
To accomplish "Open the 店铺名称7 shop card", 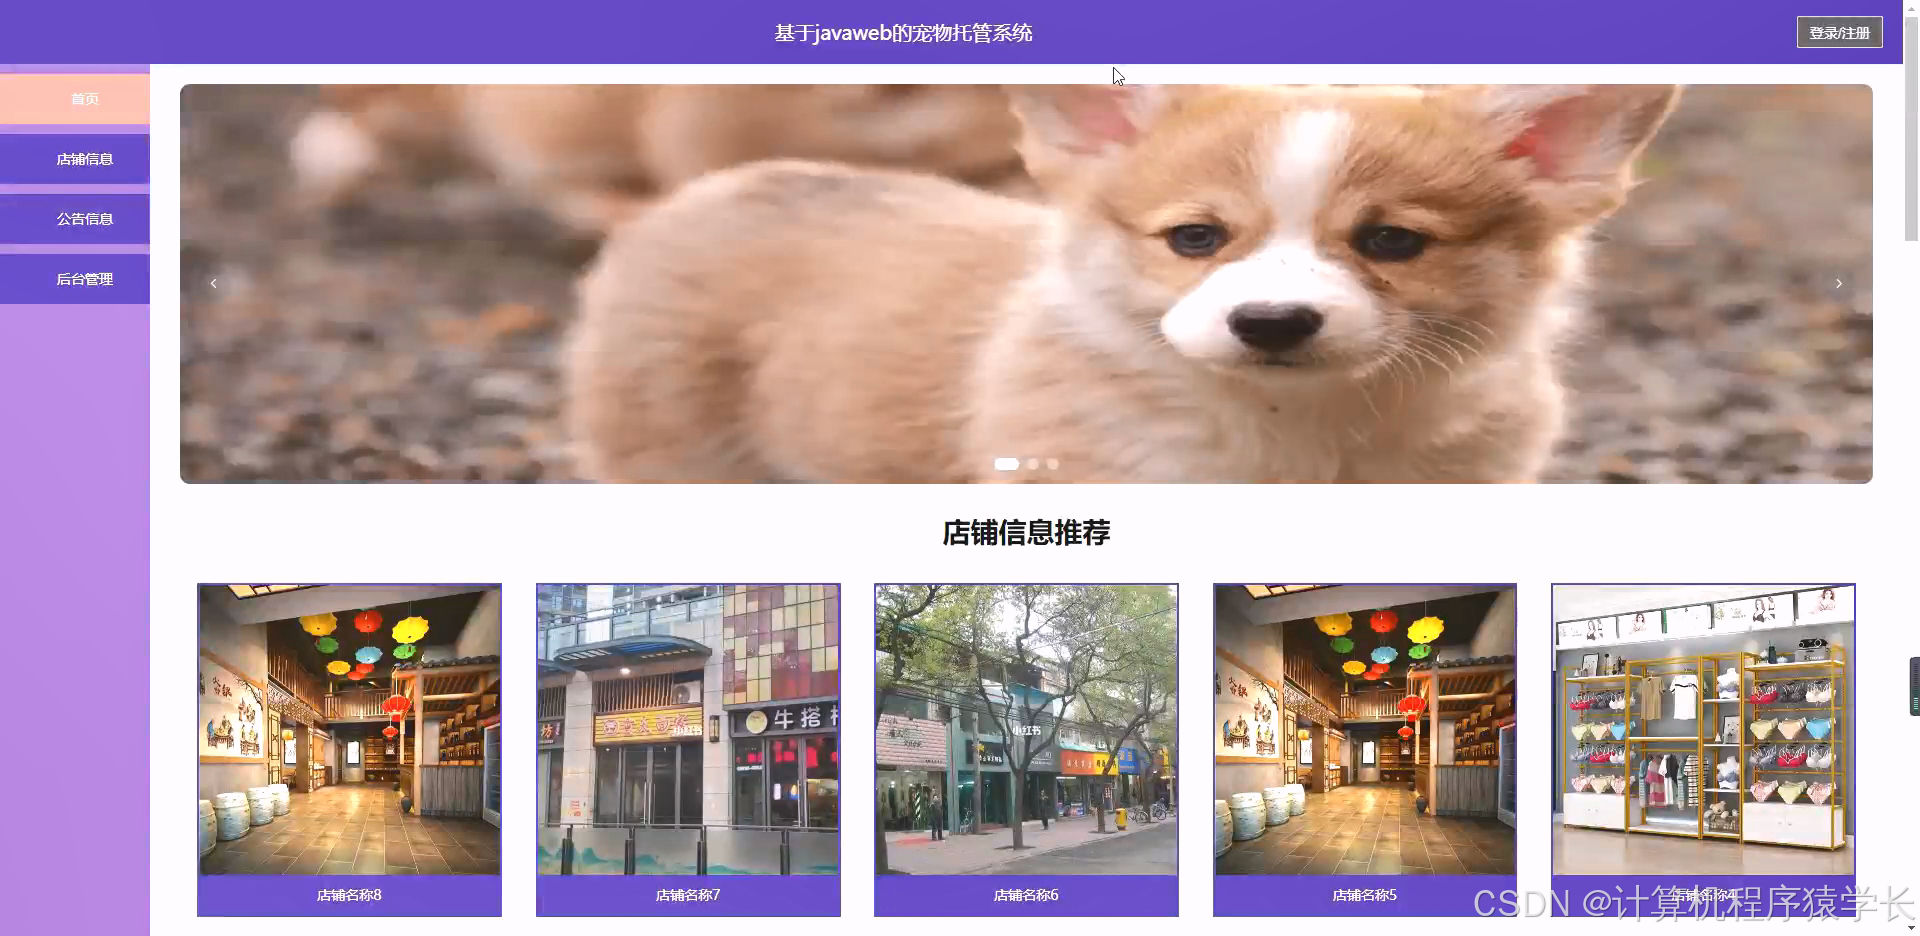I will 688,750.
